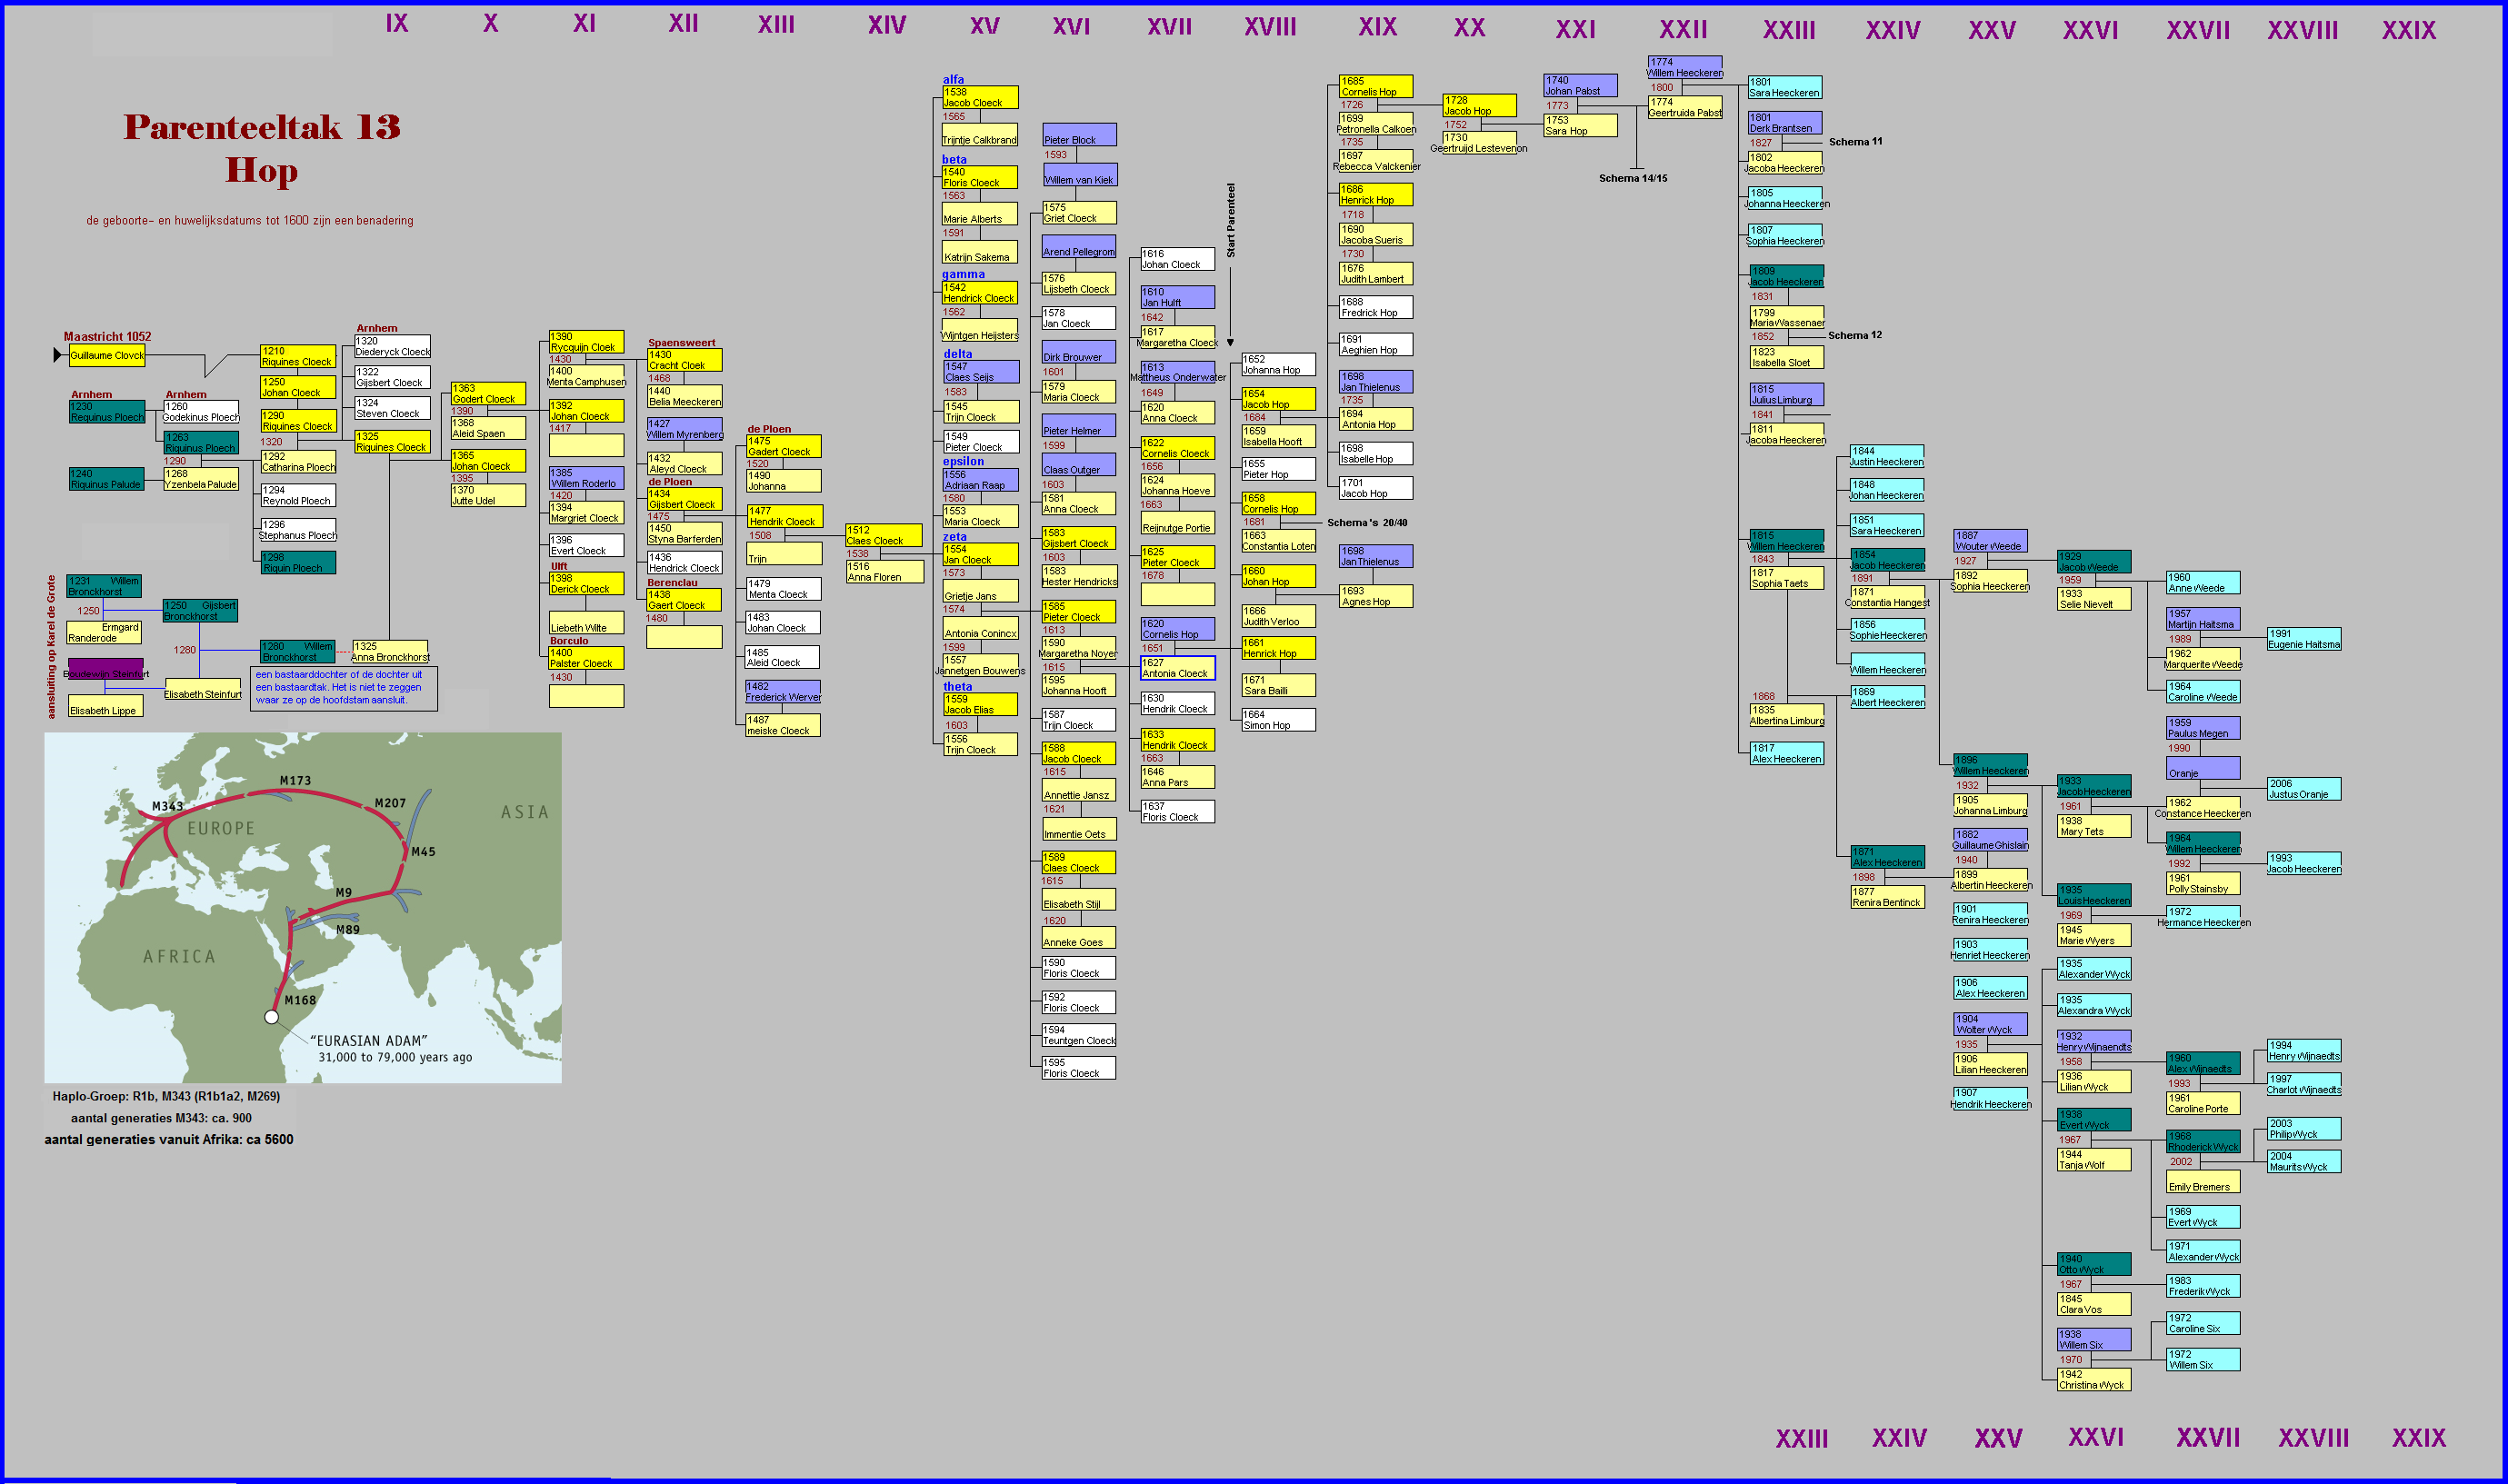This screenshot has height=1484, width=2508.
Task: Click the blue bastaarddochter note box
Action: click(343, 688)
